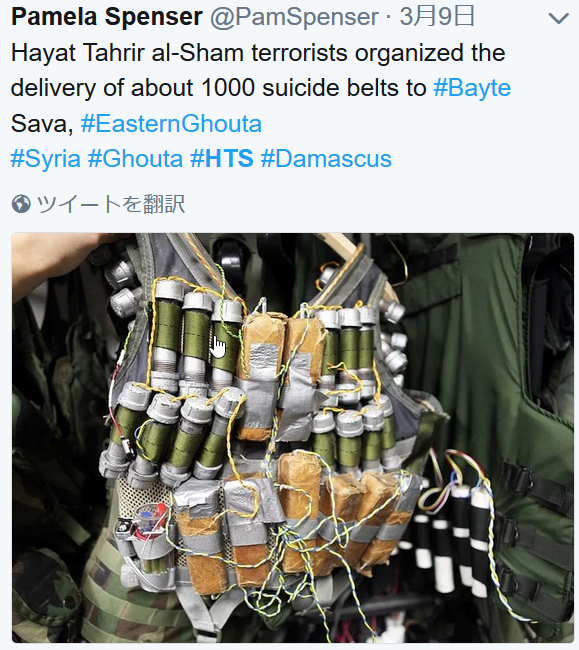Viewport: 579px width, 650px height.
Task: Click the number 1000 in the tweet
Action: (228, 88)
